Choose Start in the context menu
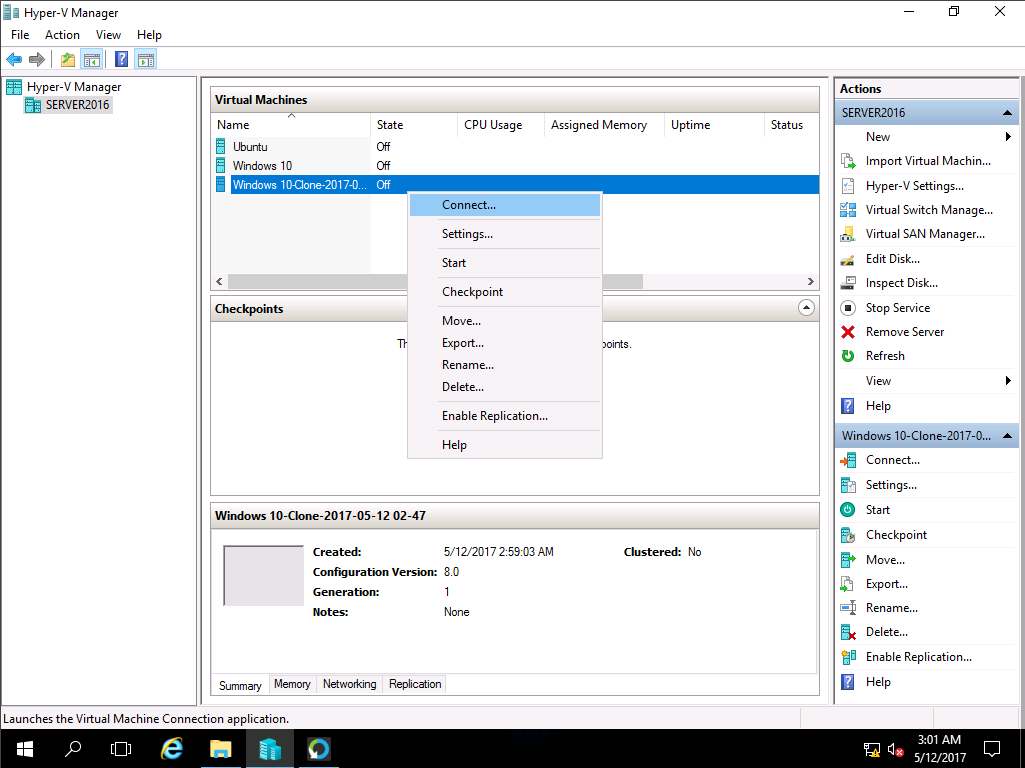1025x768 pixels. pos(505,263)
